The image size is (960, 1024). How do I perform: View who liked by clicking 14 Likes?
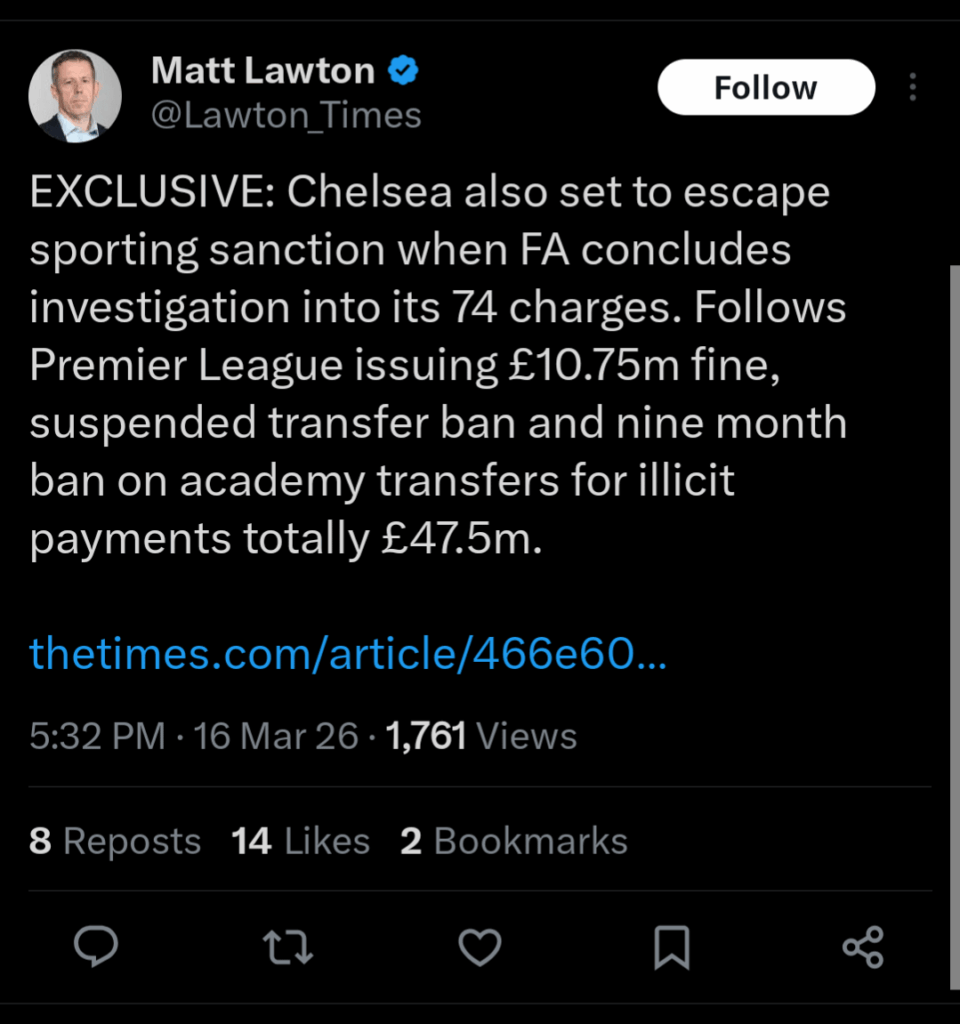tap(300, 841)
